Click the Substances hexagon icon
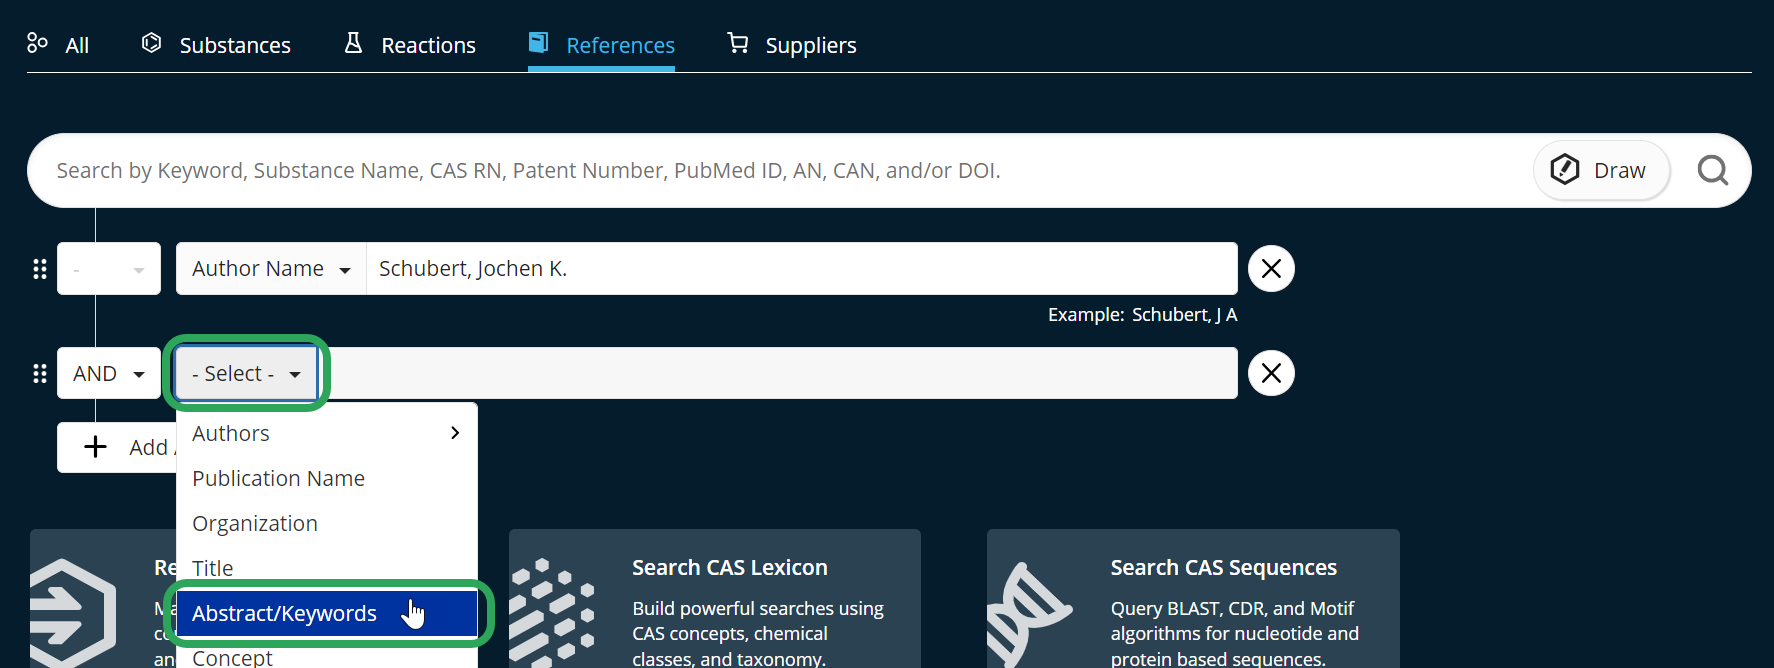The image size is (1774, 668). [152, 43]
